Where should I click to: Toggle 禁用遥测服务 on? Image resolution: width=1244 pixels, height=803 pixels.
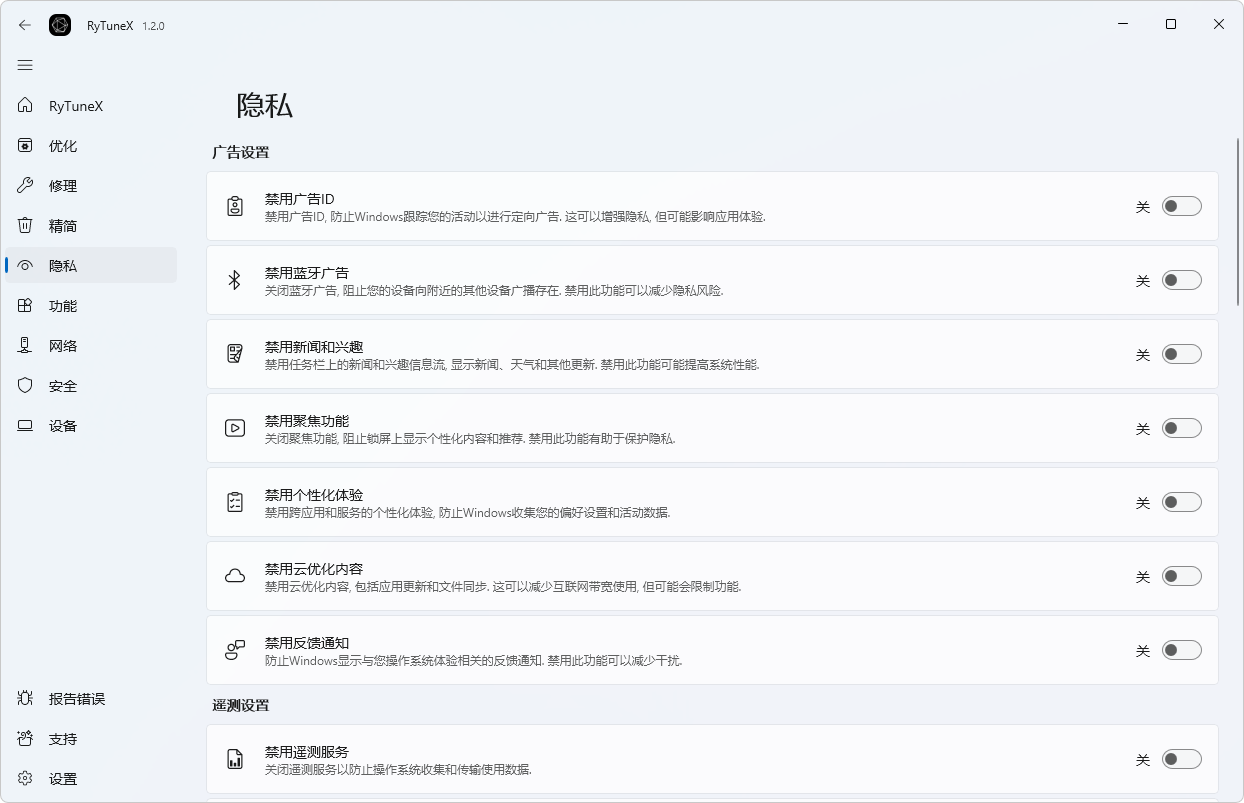pos(1181,759)
